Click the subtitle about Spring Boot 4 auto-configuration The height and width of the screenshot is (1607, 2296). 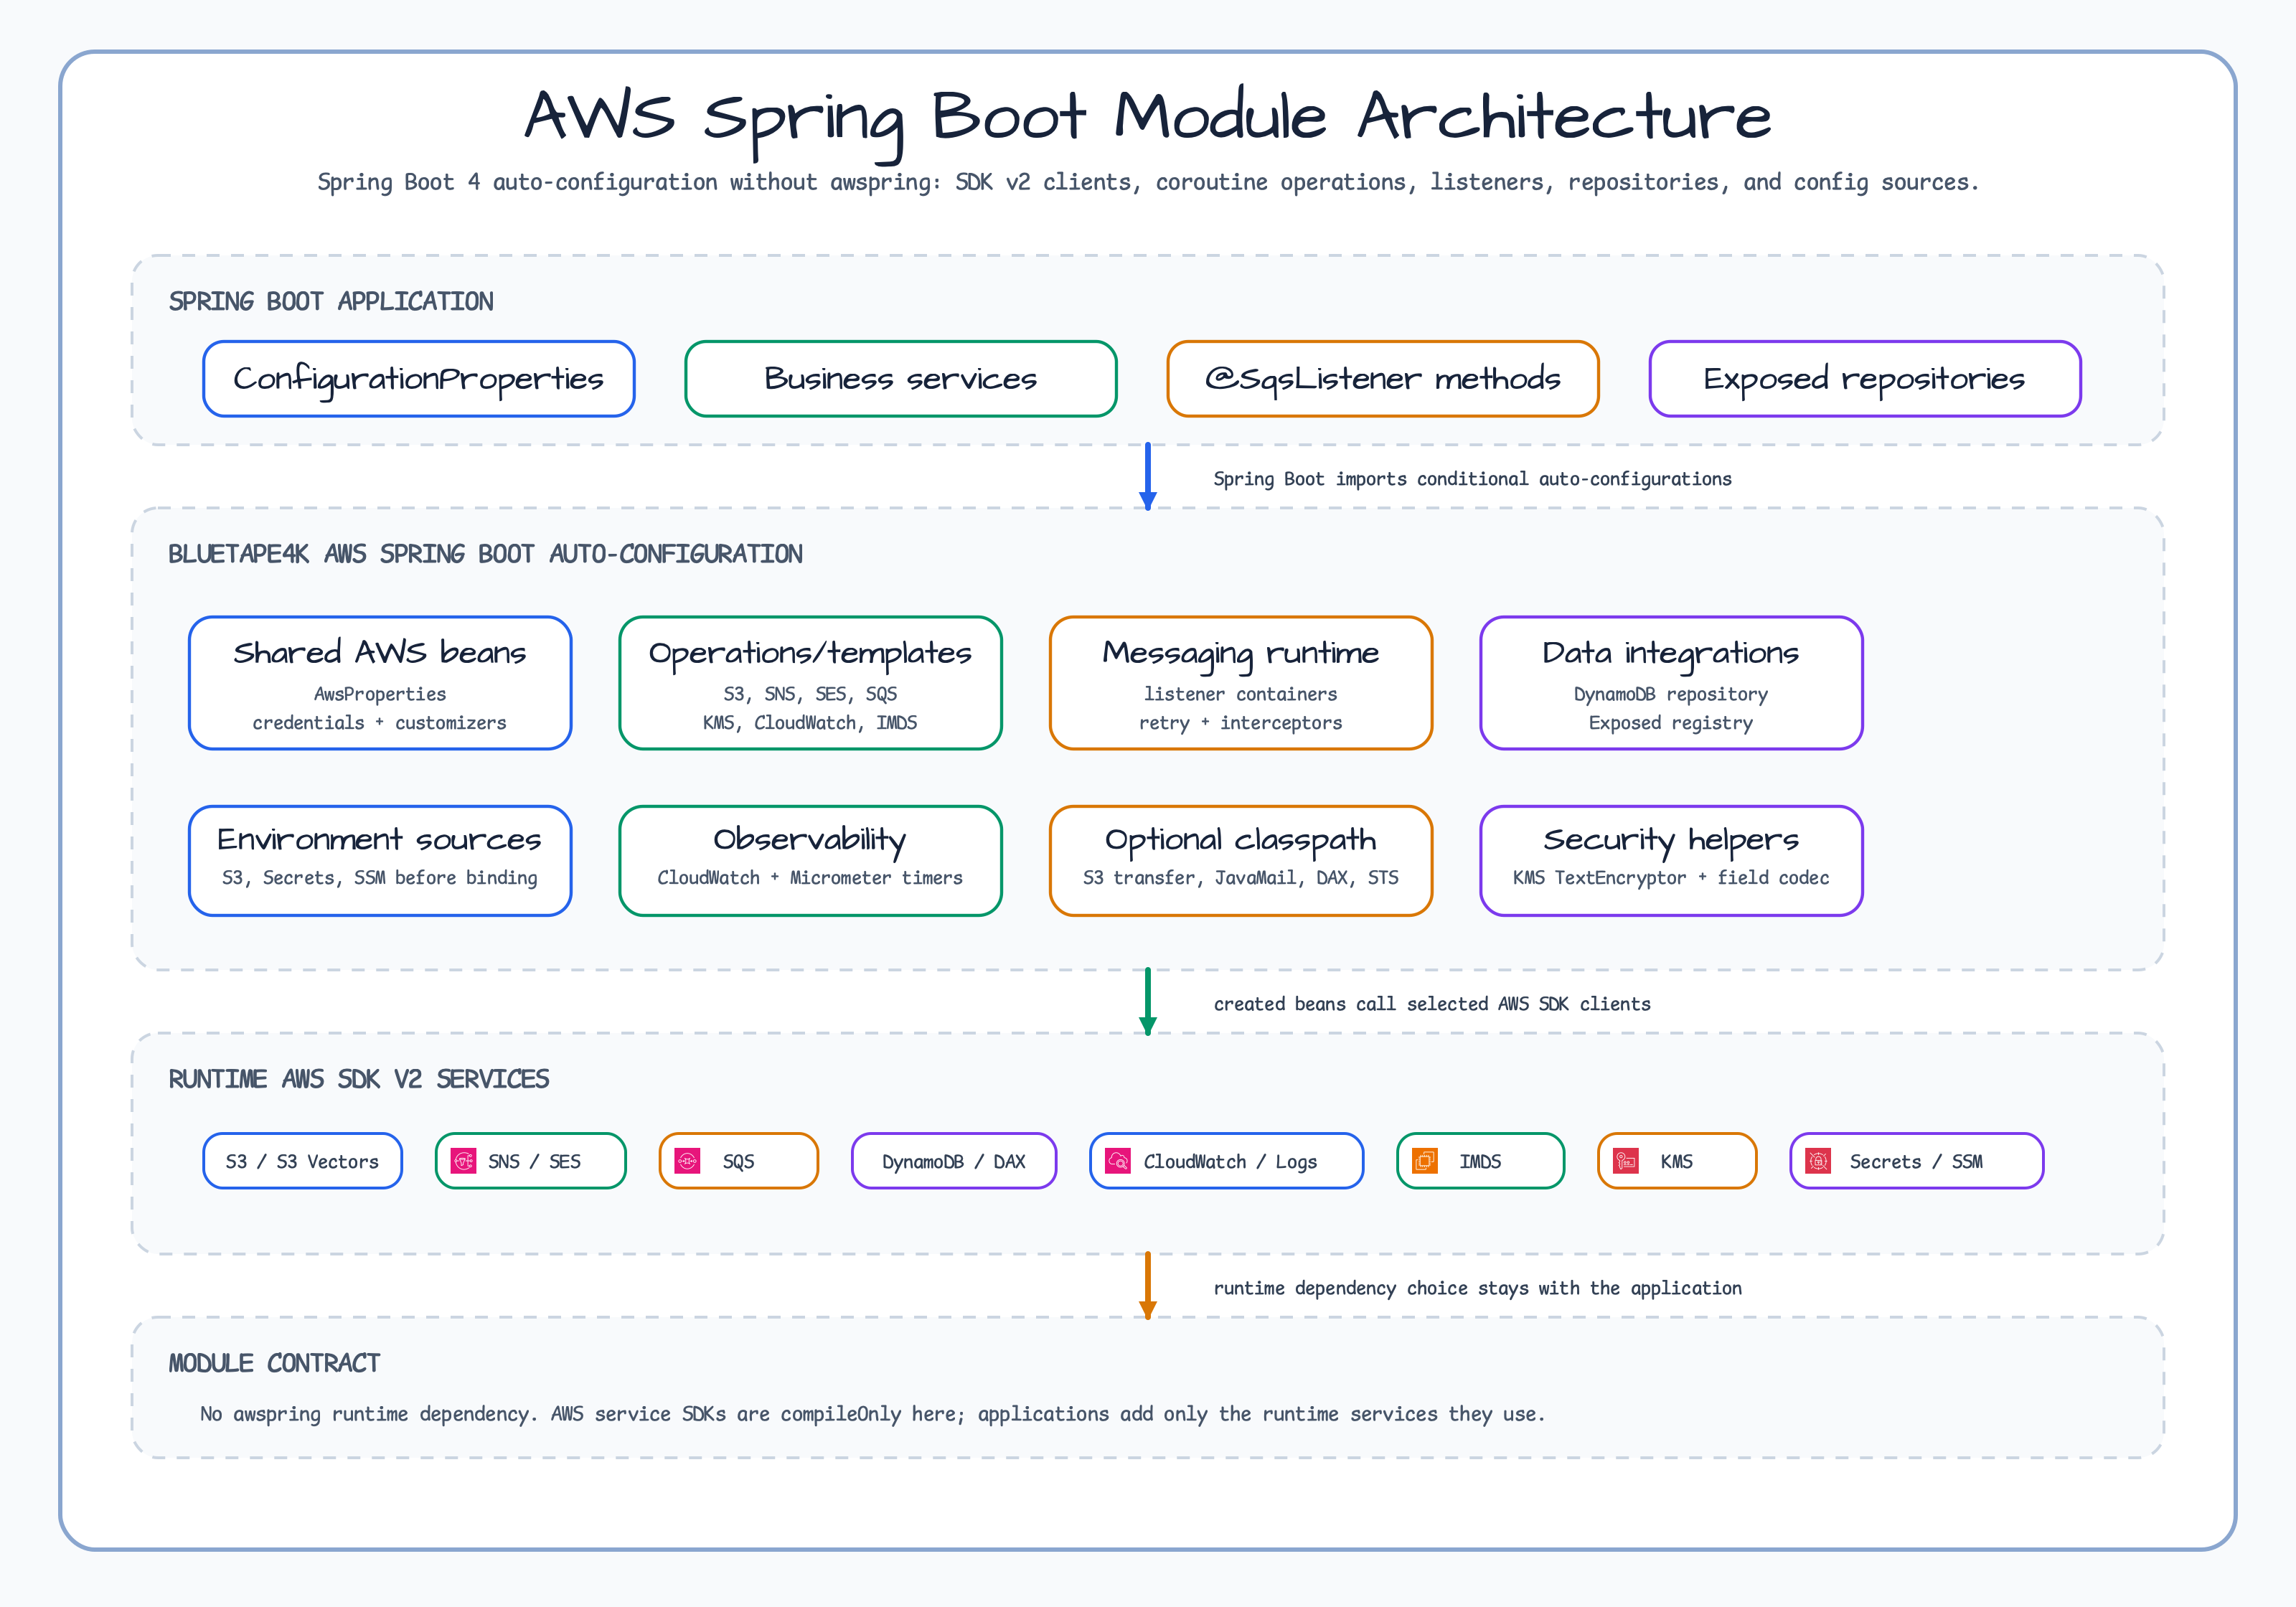(x=1148, y=183)
